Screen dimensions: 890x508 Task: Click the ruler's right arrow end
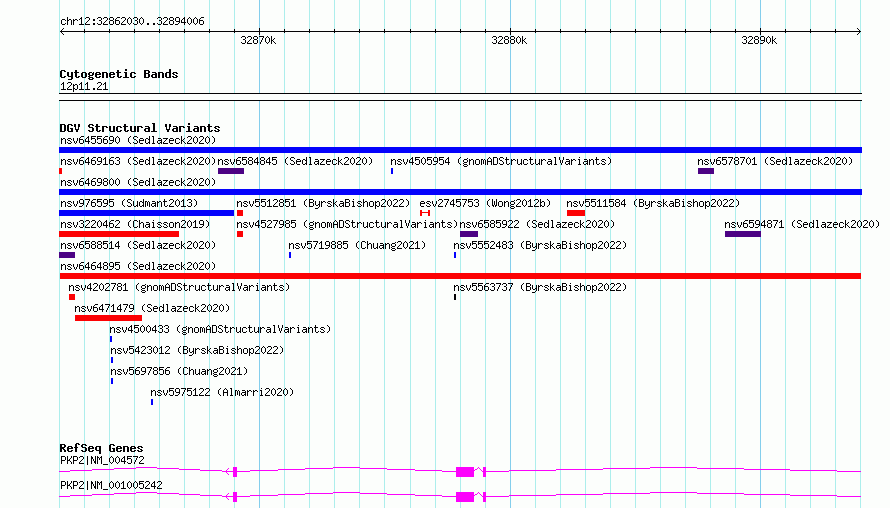859,32
